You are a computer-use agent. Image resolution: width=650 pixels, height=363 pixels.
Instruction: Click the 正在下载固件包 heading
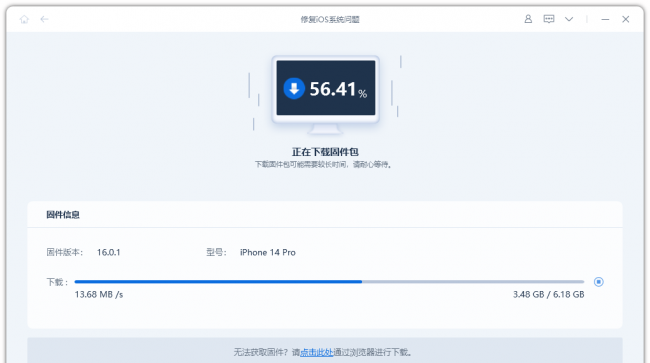click(x=325, y=152)
